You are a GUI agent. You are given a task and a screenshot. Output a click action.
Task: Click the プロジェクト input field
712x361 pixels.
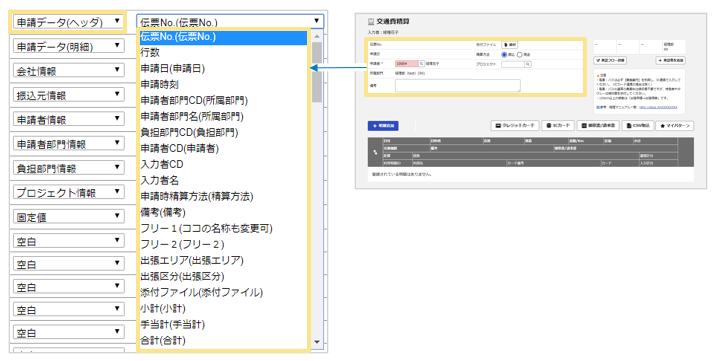[x=513, y=64]
